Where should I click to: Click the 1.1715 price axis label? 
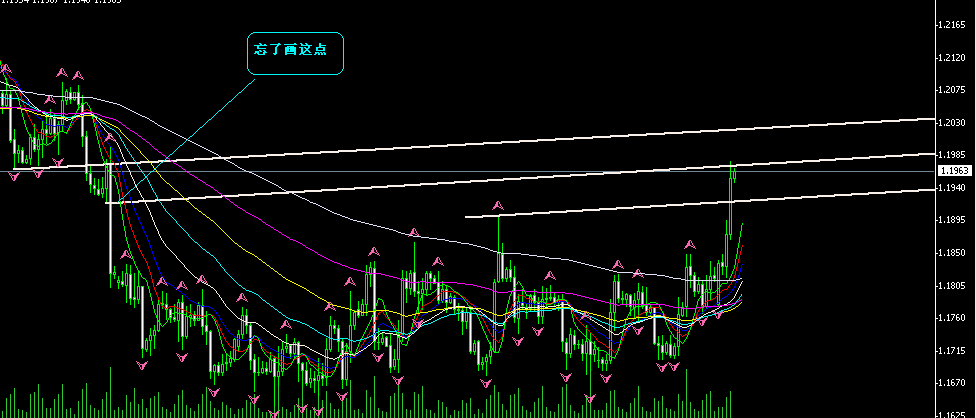click(x=952, y=351)
